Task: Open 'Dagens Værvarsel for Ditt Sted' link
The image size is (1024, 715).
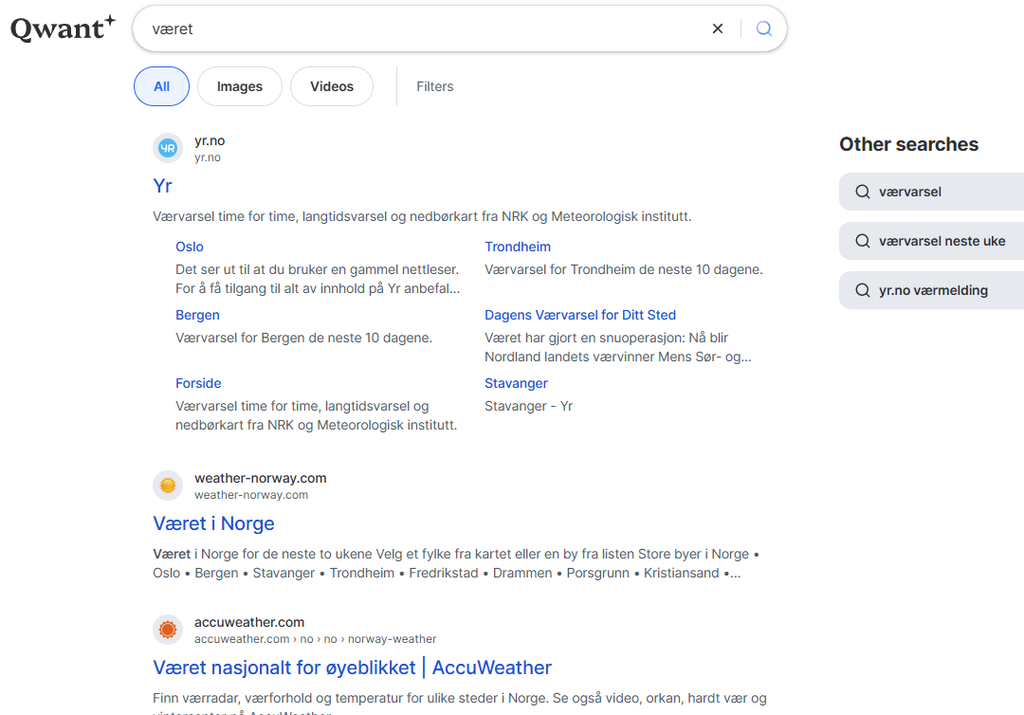Action: pos(580,315)
